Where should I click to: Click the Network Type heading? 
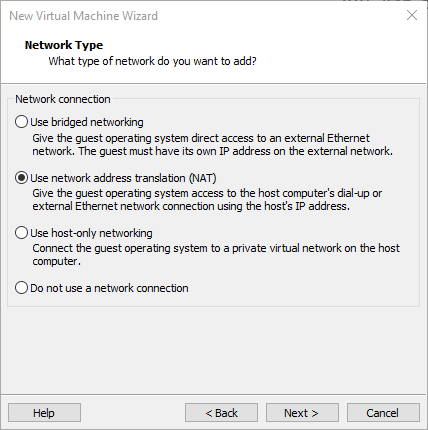point(64,45)
